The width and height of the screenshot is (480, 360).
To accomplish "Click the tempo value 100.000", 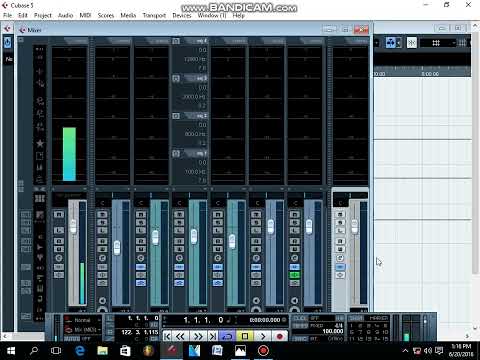I will 333,331.
